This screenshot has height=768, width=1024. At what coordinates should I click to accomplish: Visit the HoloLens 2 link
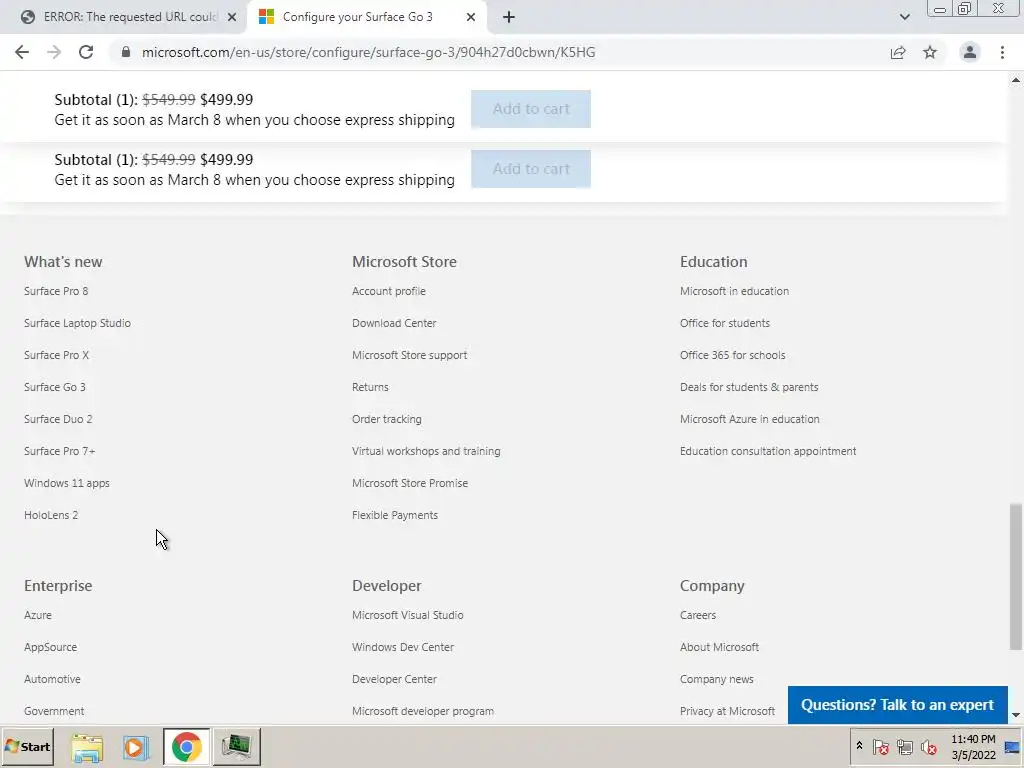[x=51, y=515]
